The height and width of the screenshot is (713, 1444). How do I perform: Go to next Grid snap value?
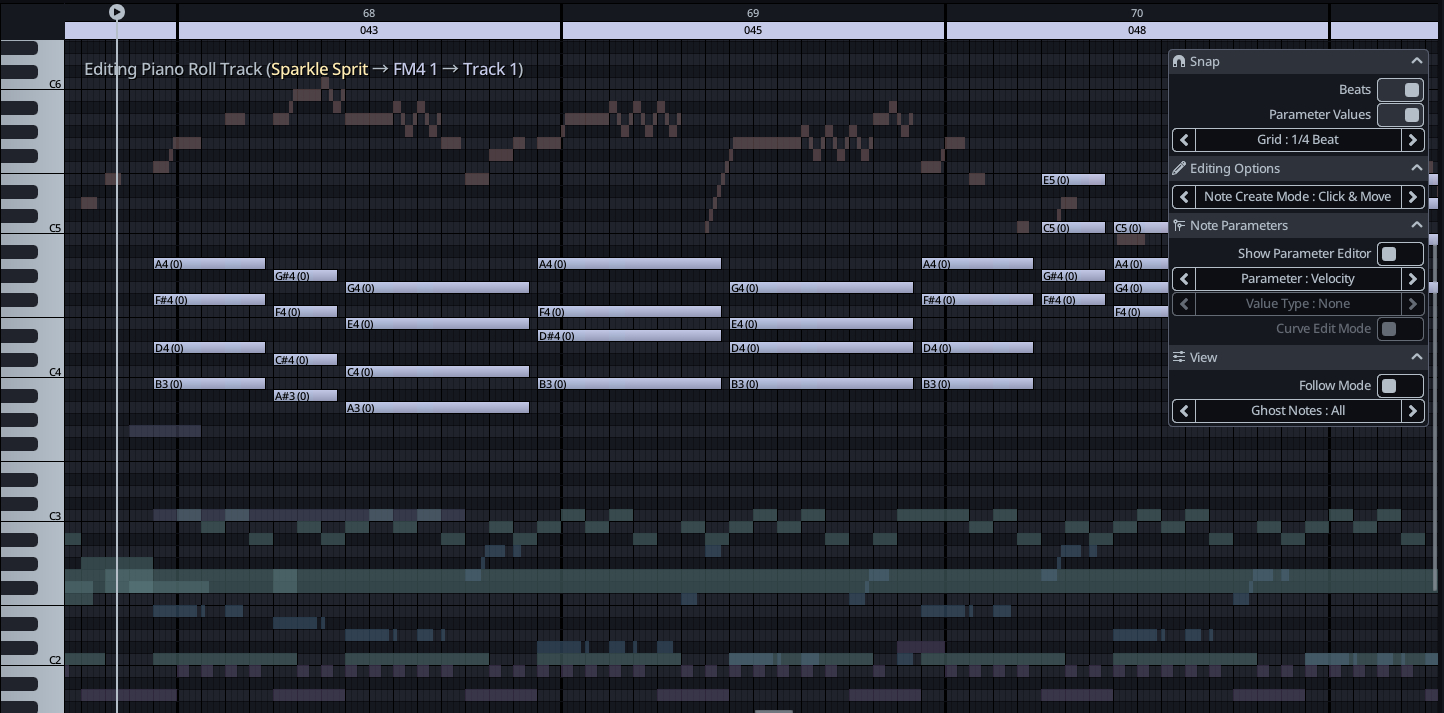pos(1413,140)
